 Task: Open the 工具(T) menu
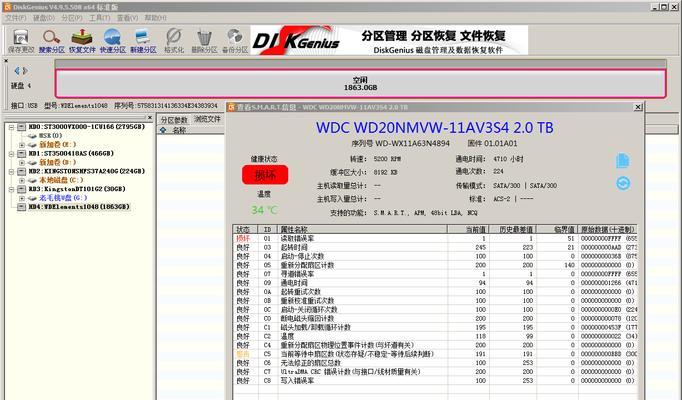[100, 18]
